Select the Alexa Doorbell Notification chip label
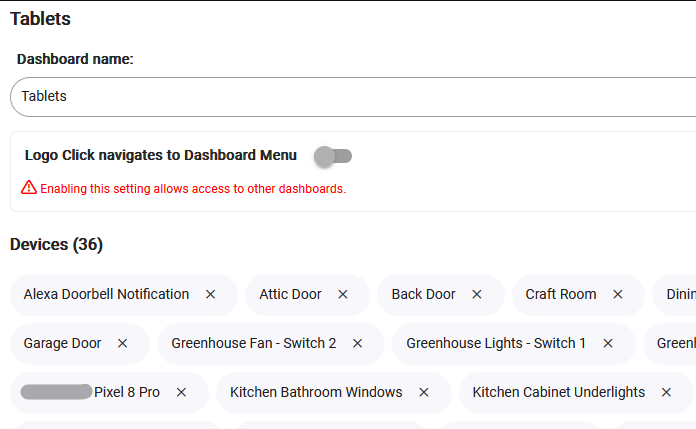This screenshot has width=696, height=429. coord(106,295)
